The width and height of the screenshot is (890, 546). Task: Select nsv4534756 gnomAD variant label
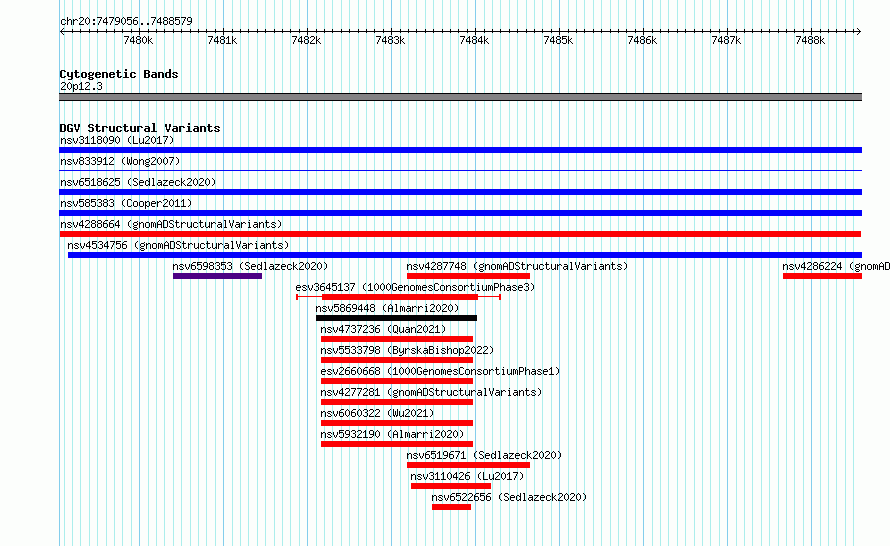tap(178, 245)
